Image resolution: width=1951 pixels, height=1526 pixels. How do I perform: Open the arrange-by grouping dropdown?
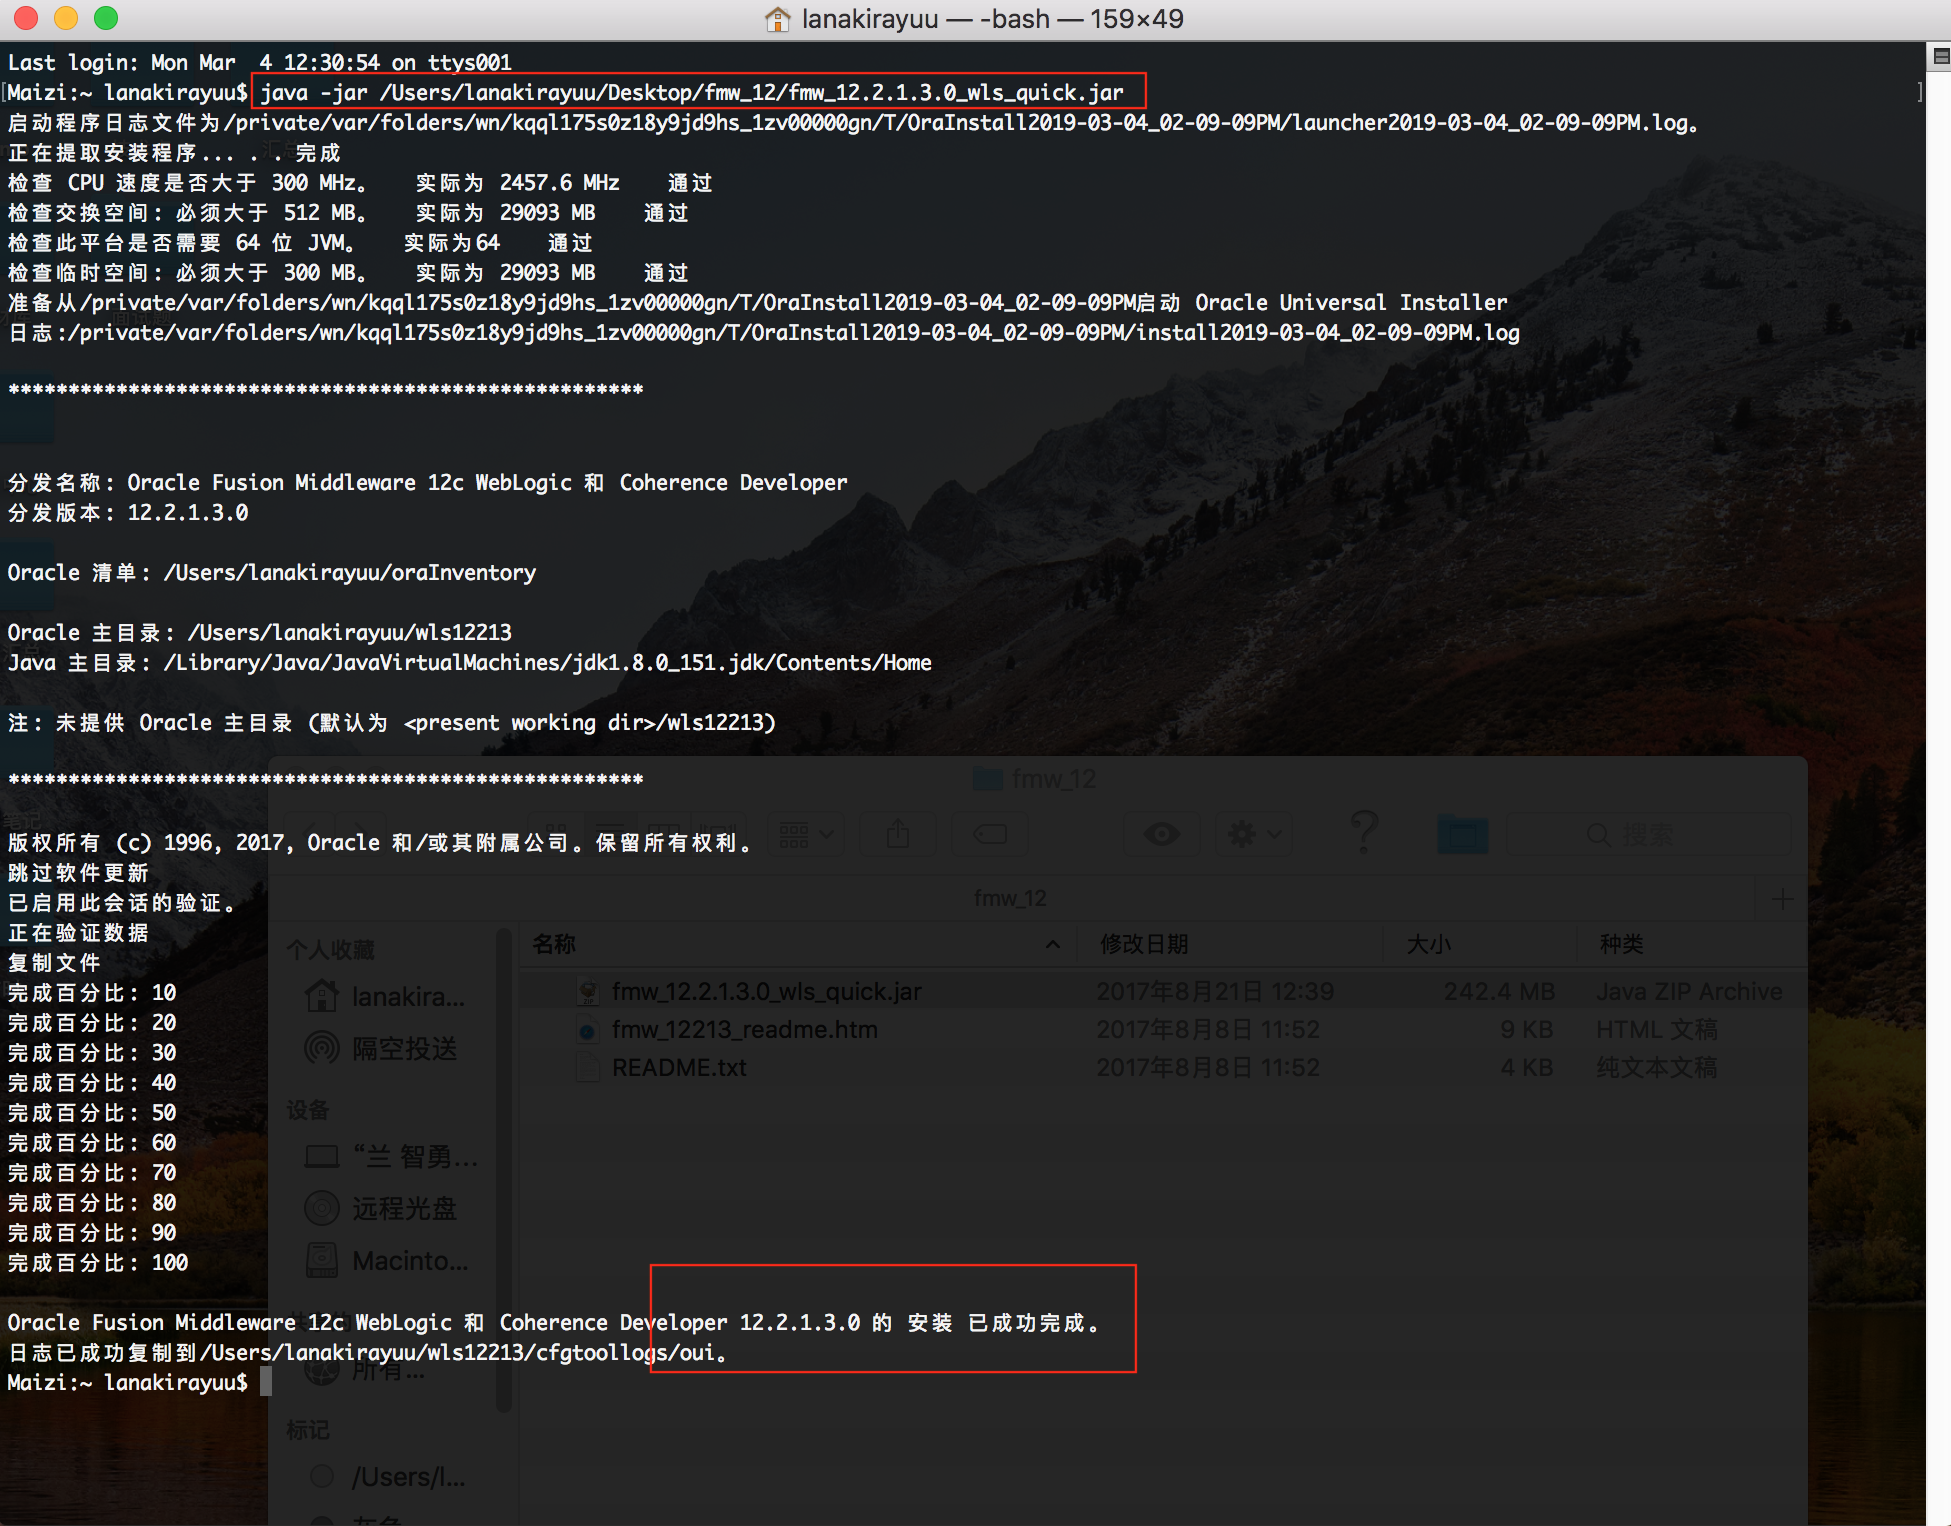(806, 834)
